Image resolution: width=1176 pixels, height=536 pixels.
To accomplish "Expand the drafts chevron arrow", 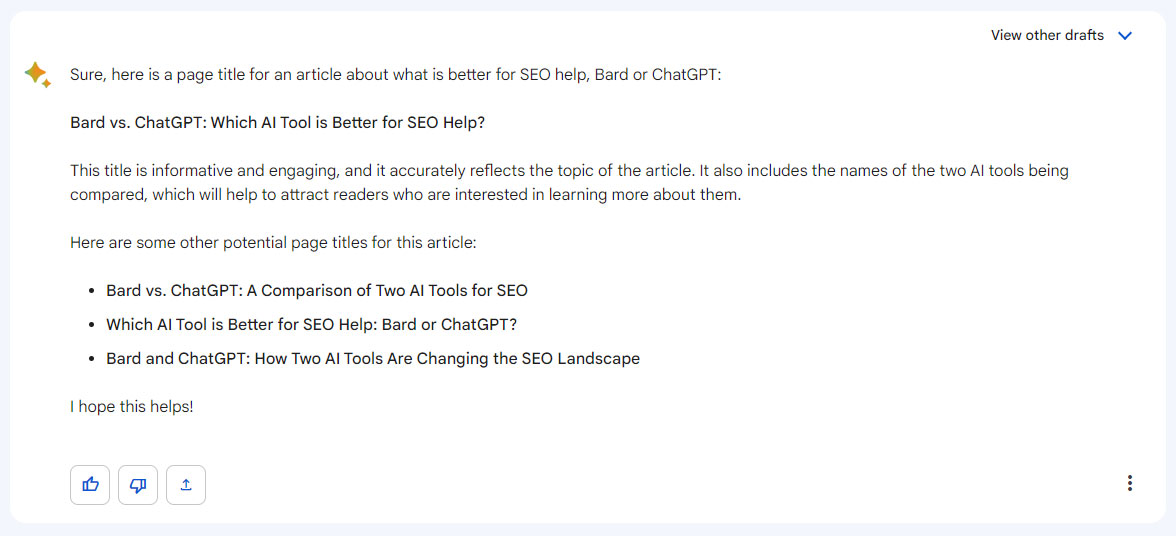I will point(1124,35).
